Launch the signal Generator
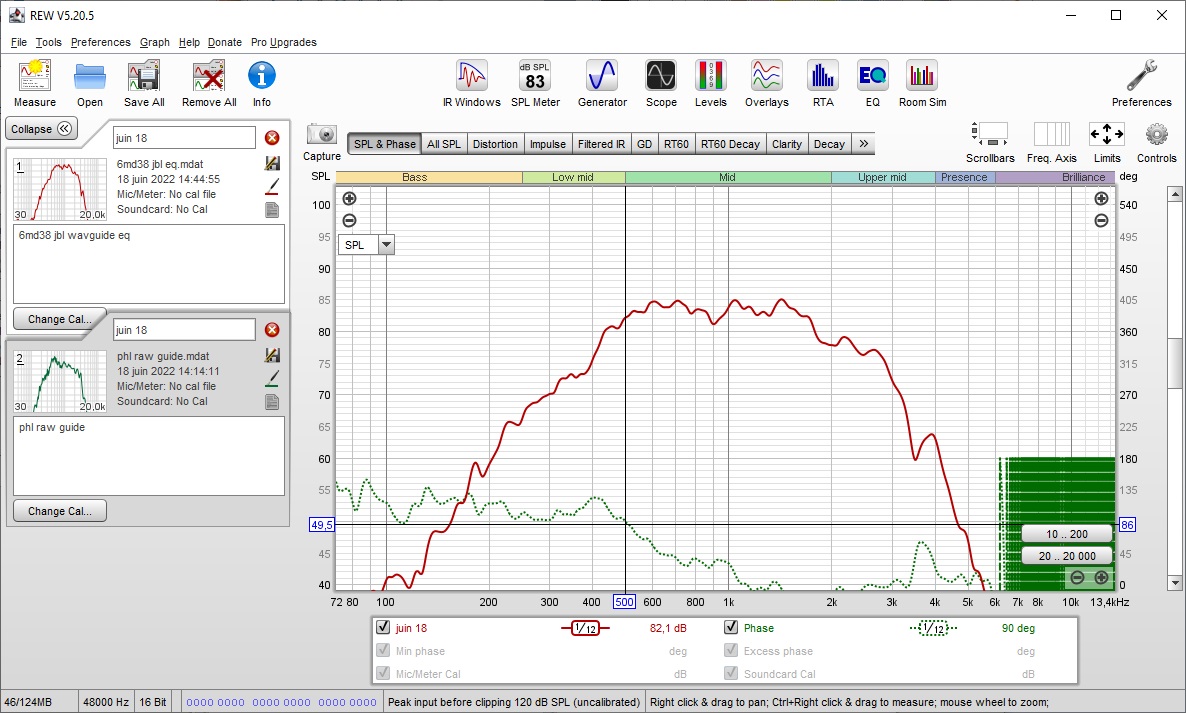 (x=602, y=83)
